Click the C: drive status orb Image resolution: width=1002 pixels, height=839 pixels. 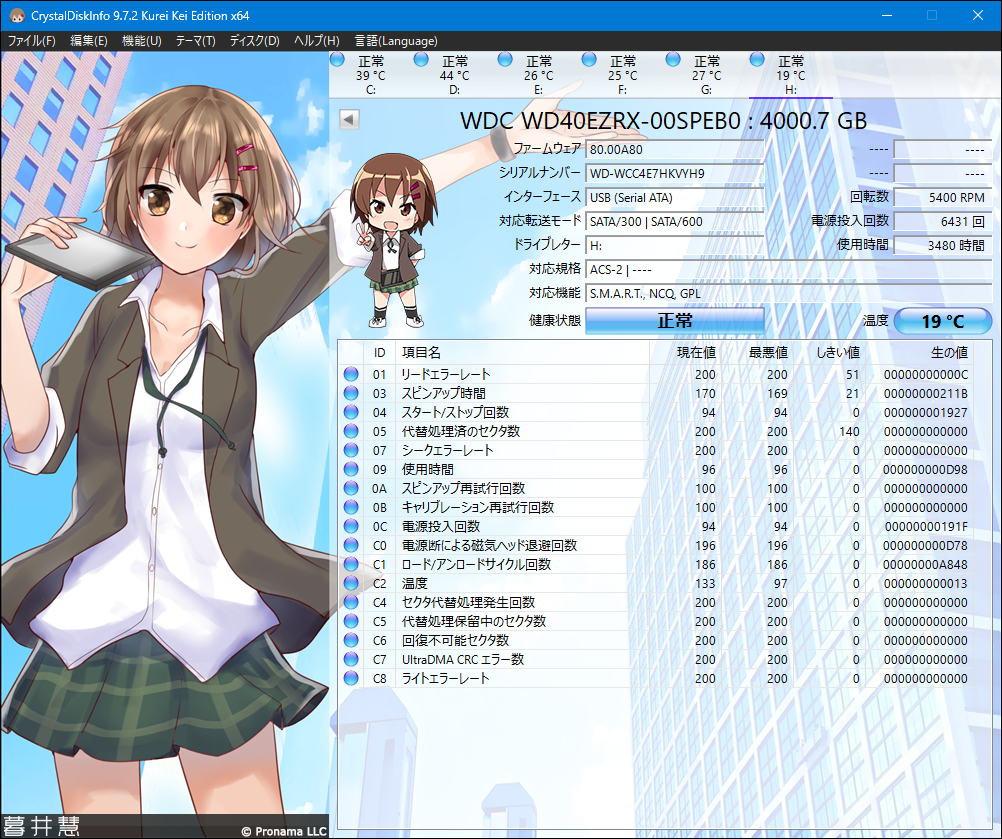(337, 60)
